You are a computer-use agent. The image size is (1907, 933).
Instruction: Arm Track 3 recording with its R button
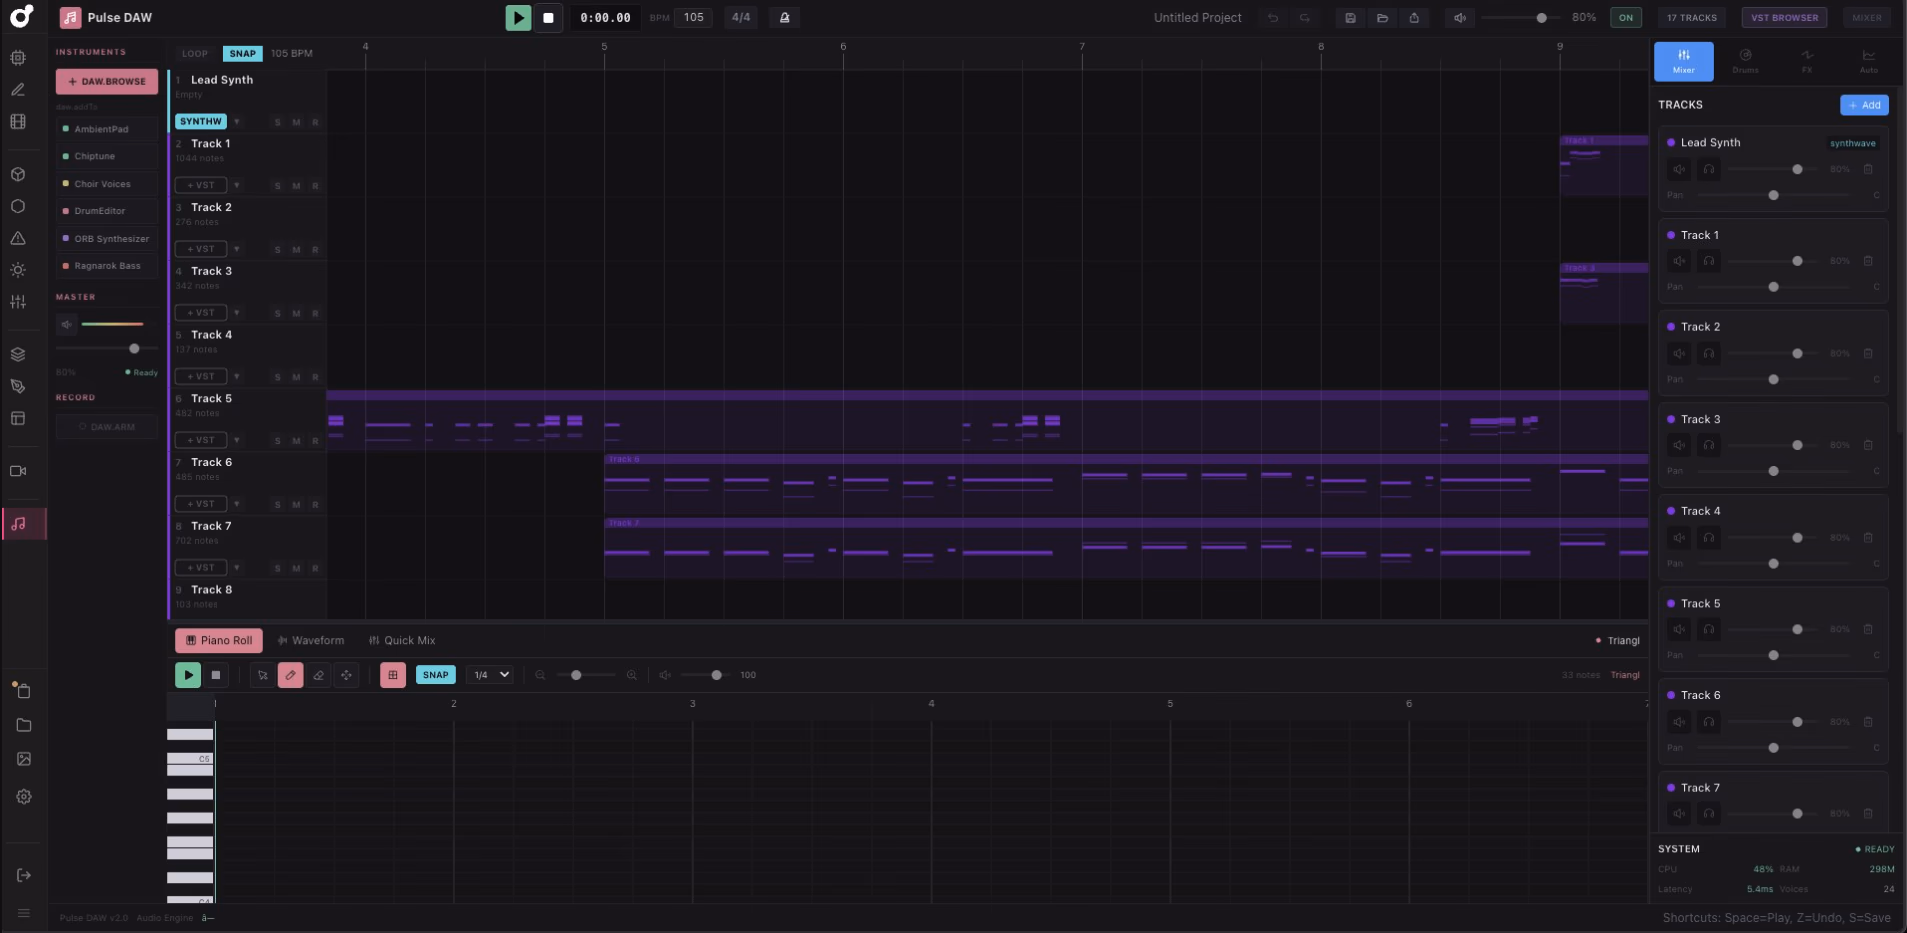point(315,314)
